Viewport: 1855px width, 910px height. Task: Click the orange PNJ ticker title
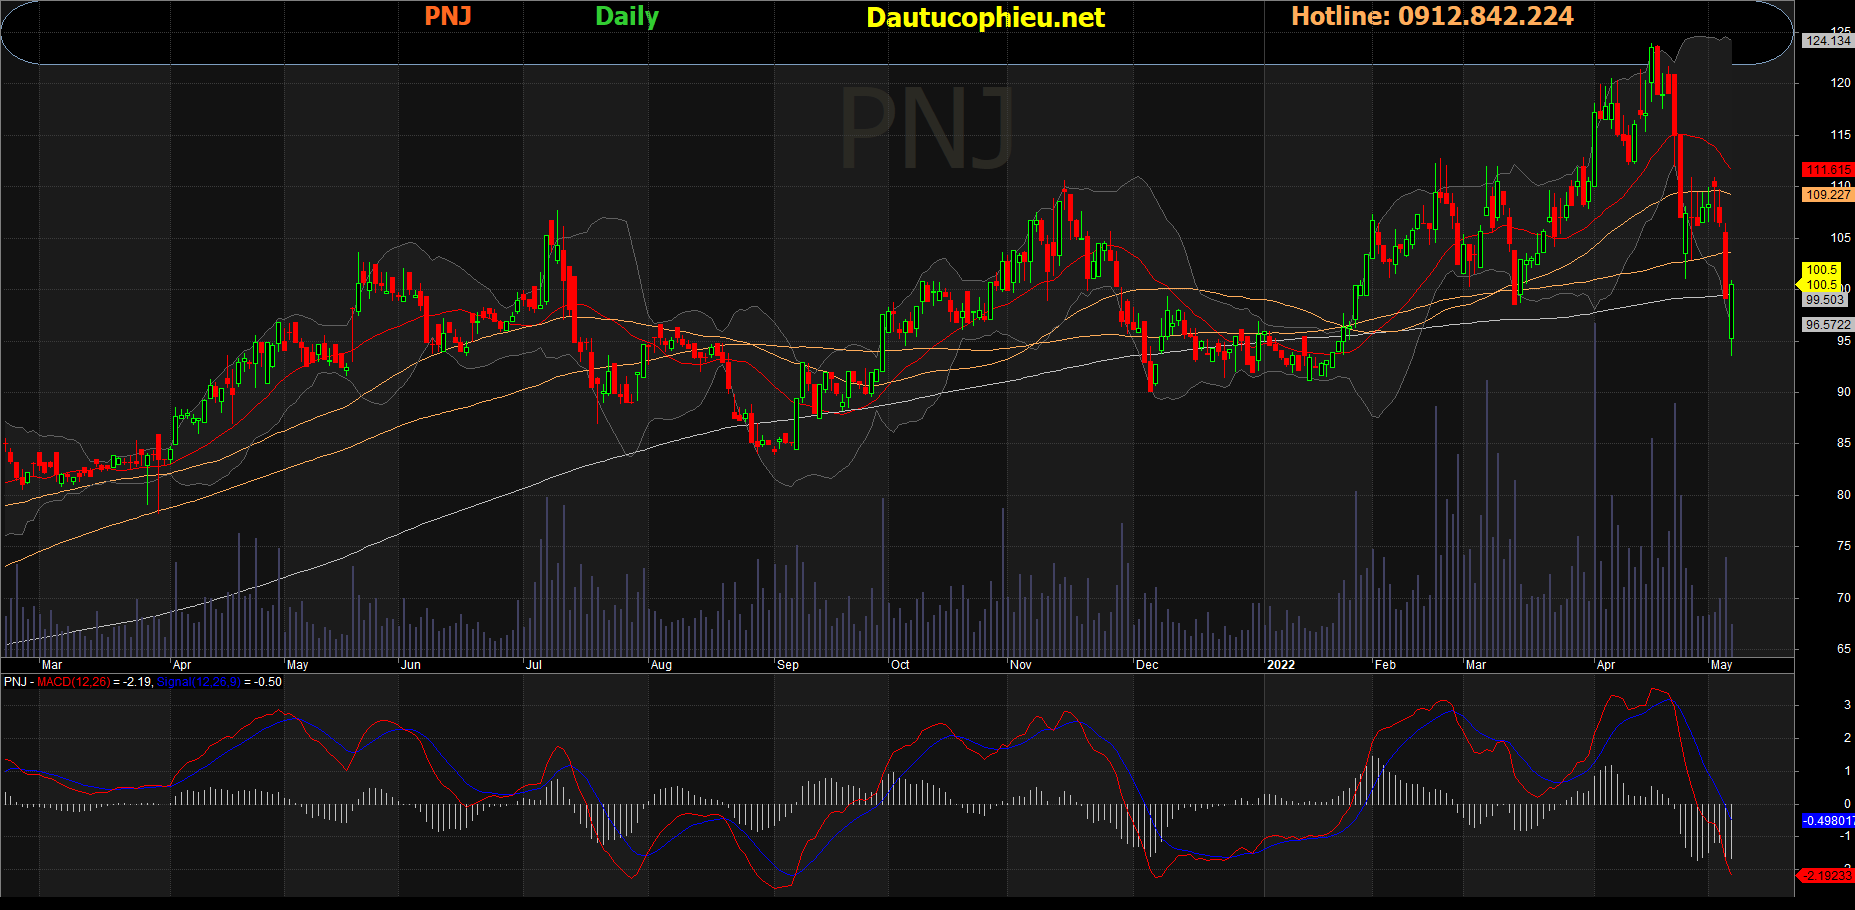pos(447,16)
